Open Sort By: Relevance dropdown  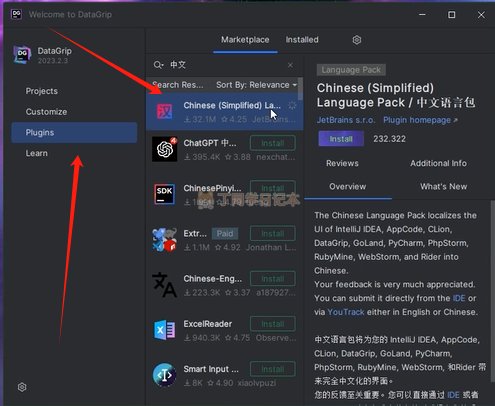tap(256, 85)
